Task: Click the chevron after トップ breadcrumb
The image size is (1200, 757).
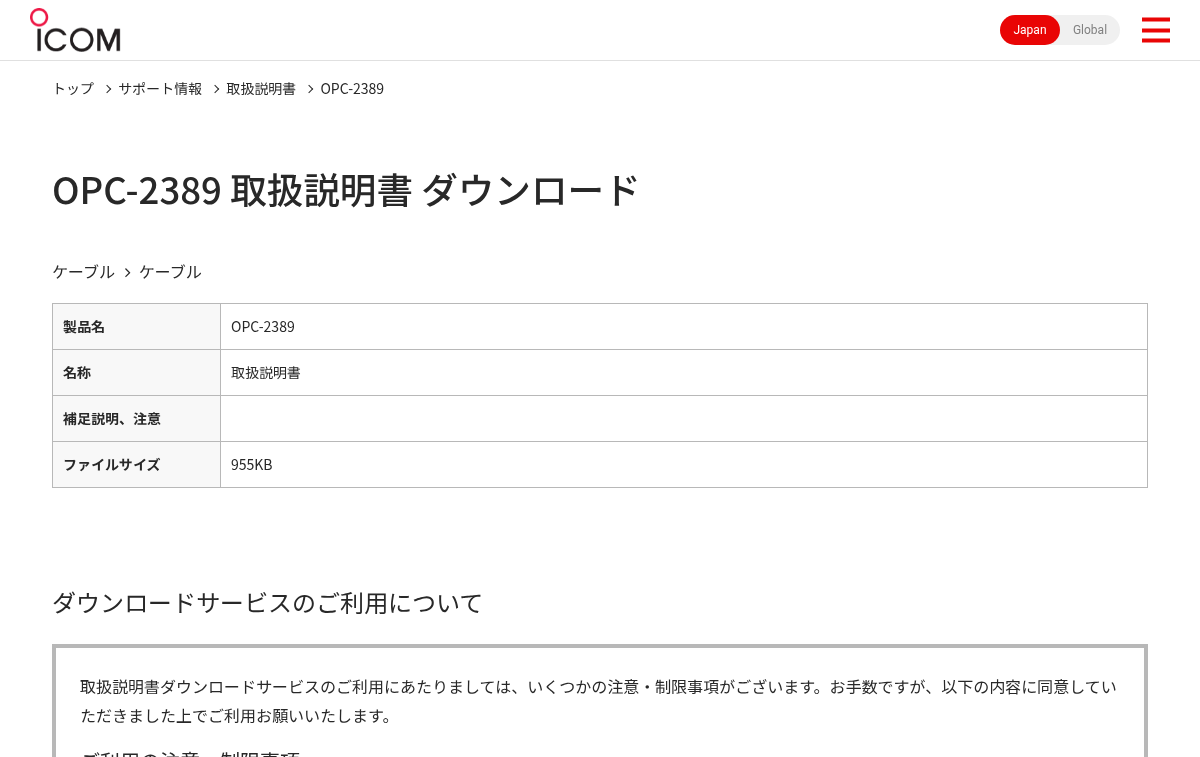Action: (x=108, y=89)
